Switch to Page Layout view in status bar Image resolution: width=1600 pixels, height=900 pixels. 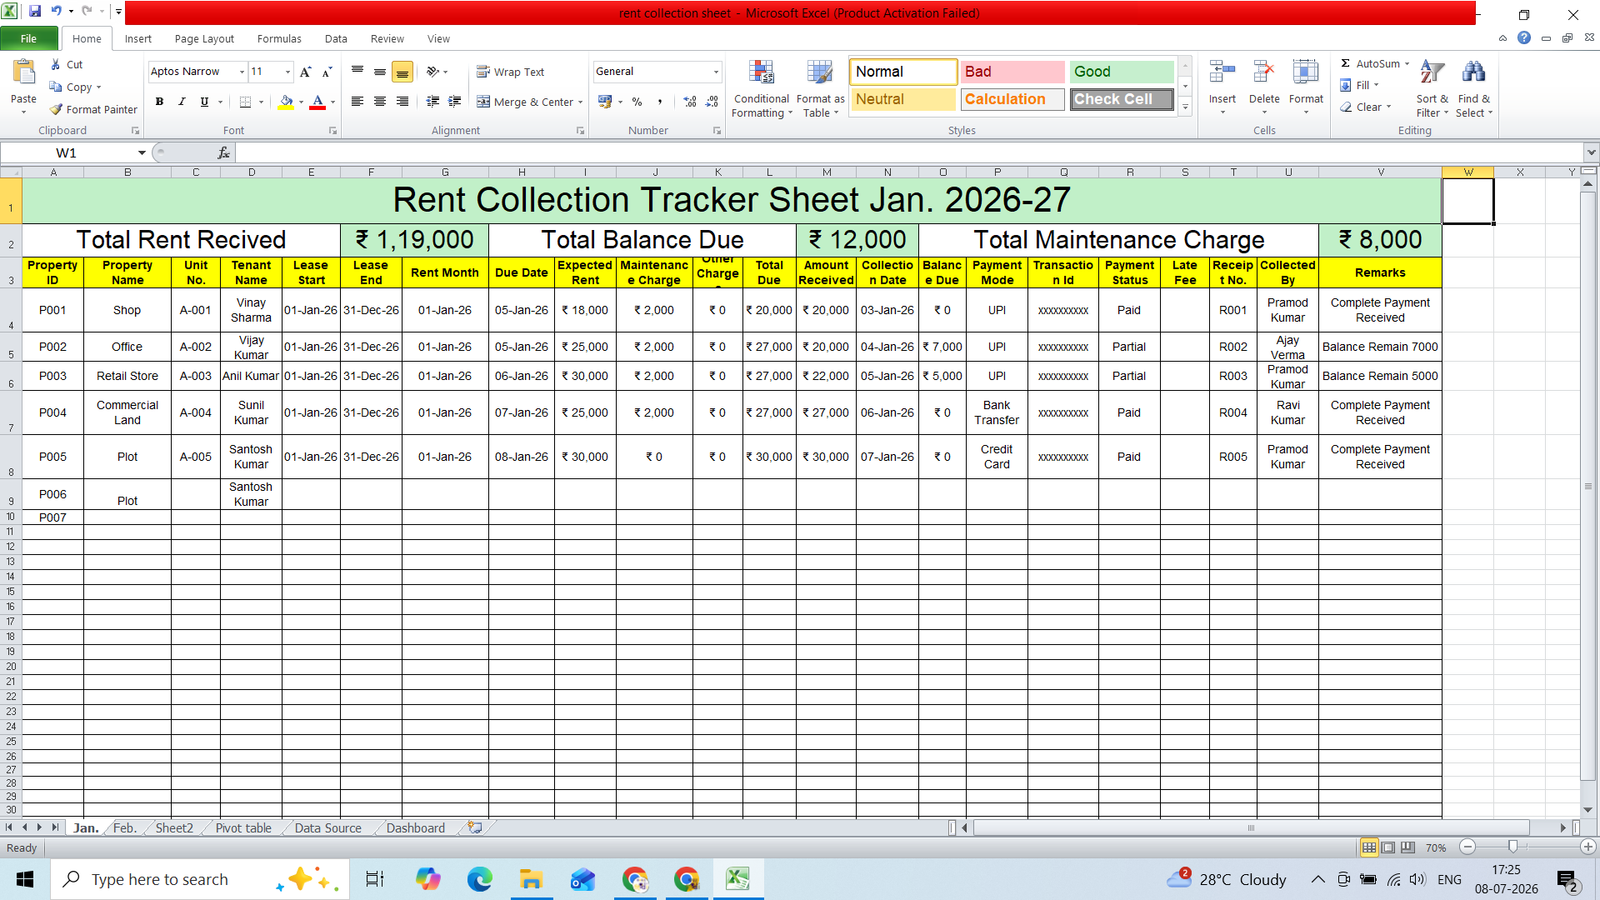click(1388, 847)
